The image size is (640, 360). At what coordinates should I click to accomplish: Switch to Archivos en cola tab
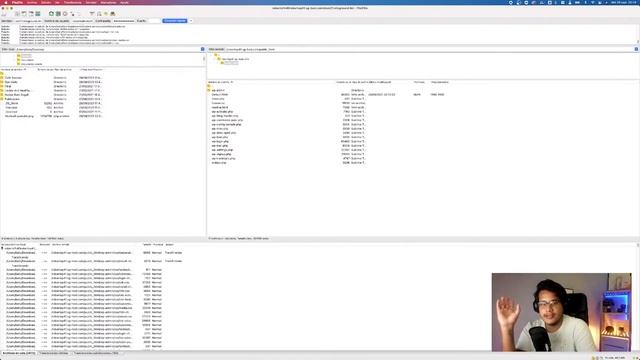[19, 353]
